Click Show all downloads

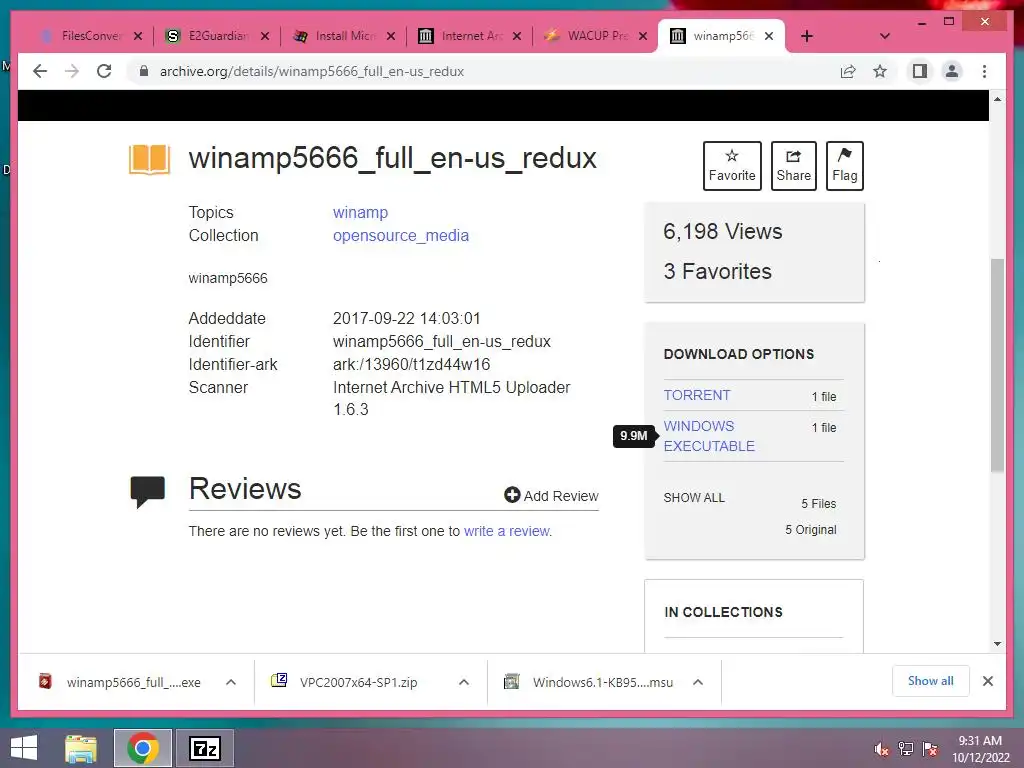click(931, 681)
